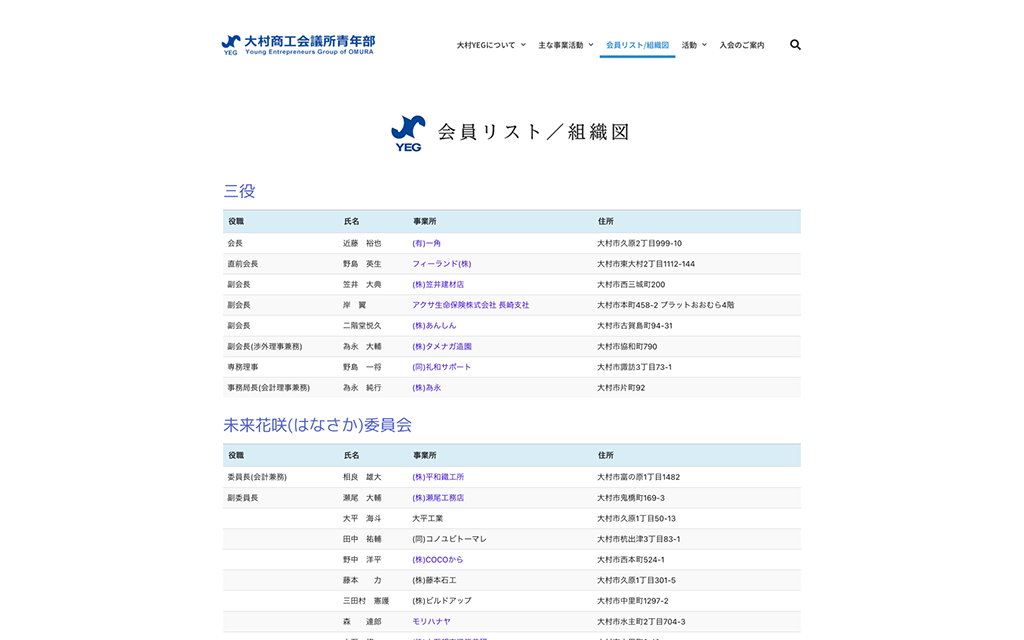Open the (有)一角 company link

pos(426,243)
